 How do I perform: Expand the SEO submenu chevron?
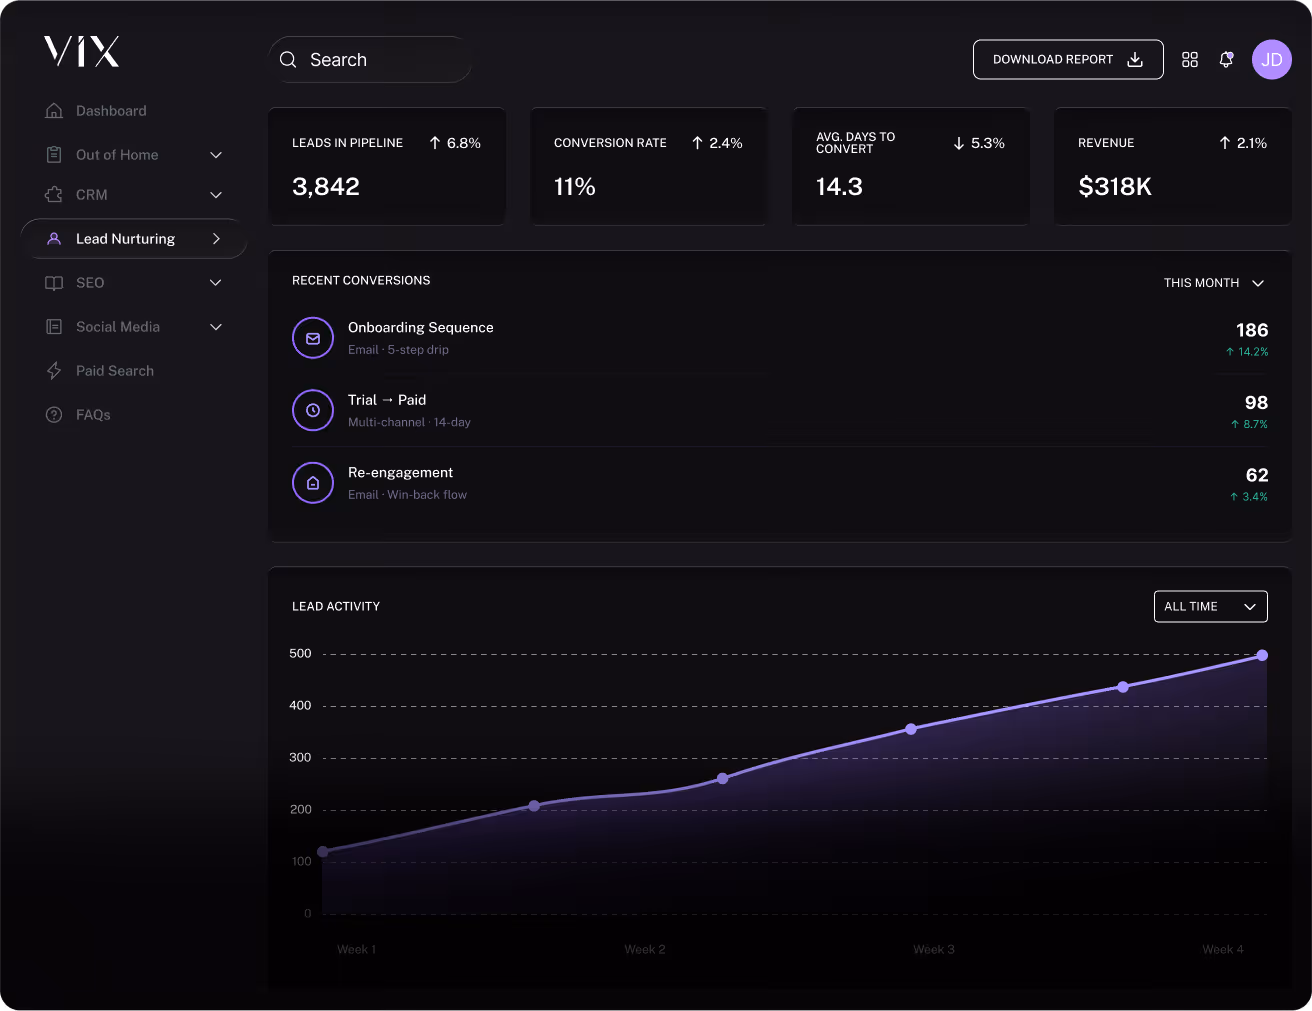(x=216, y=283)
